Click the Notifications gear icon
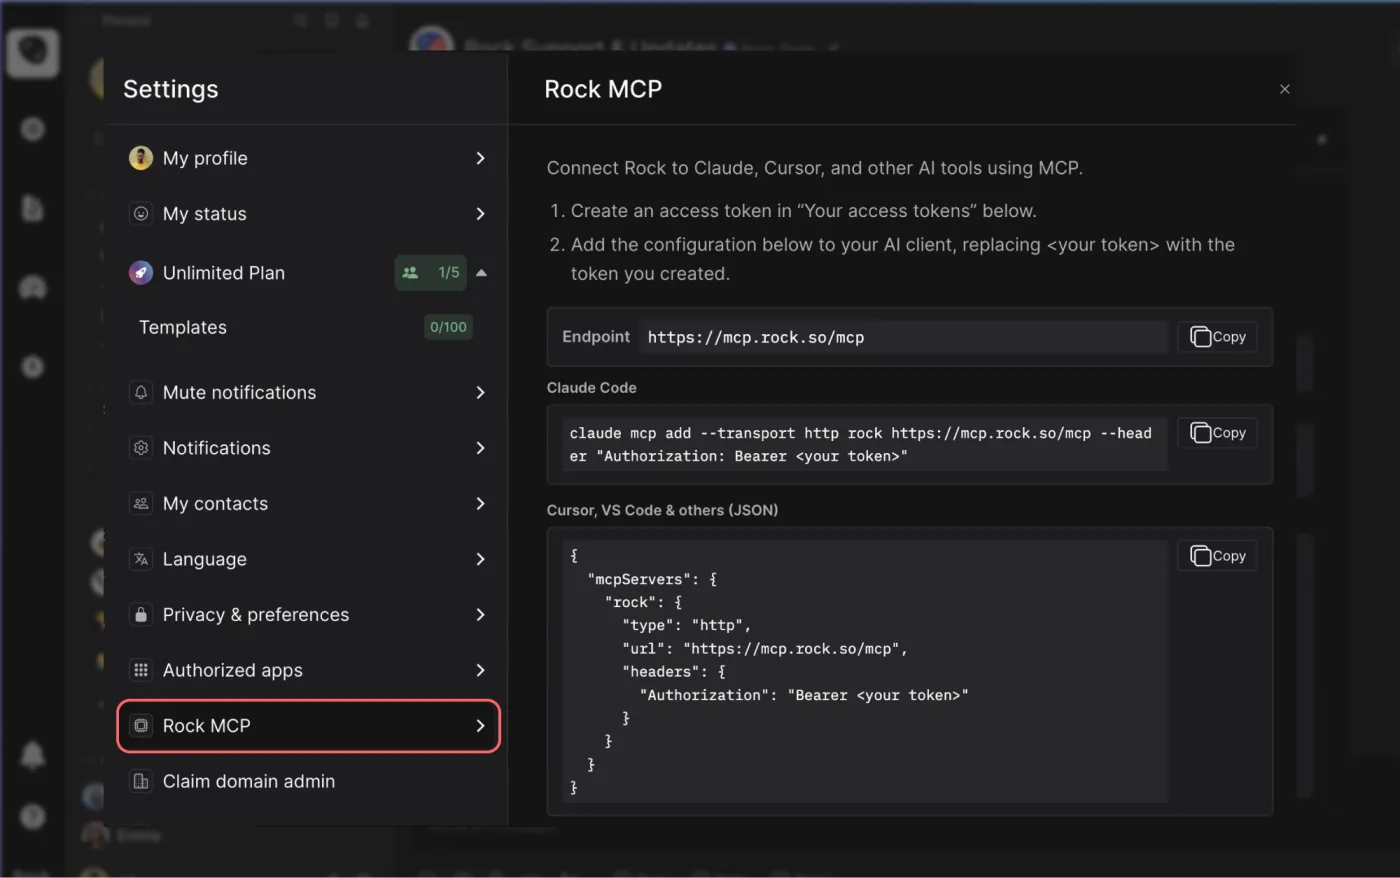Viewport: 1400px width, 878px height. [141, 448]
